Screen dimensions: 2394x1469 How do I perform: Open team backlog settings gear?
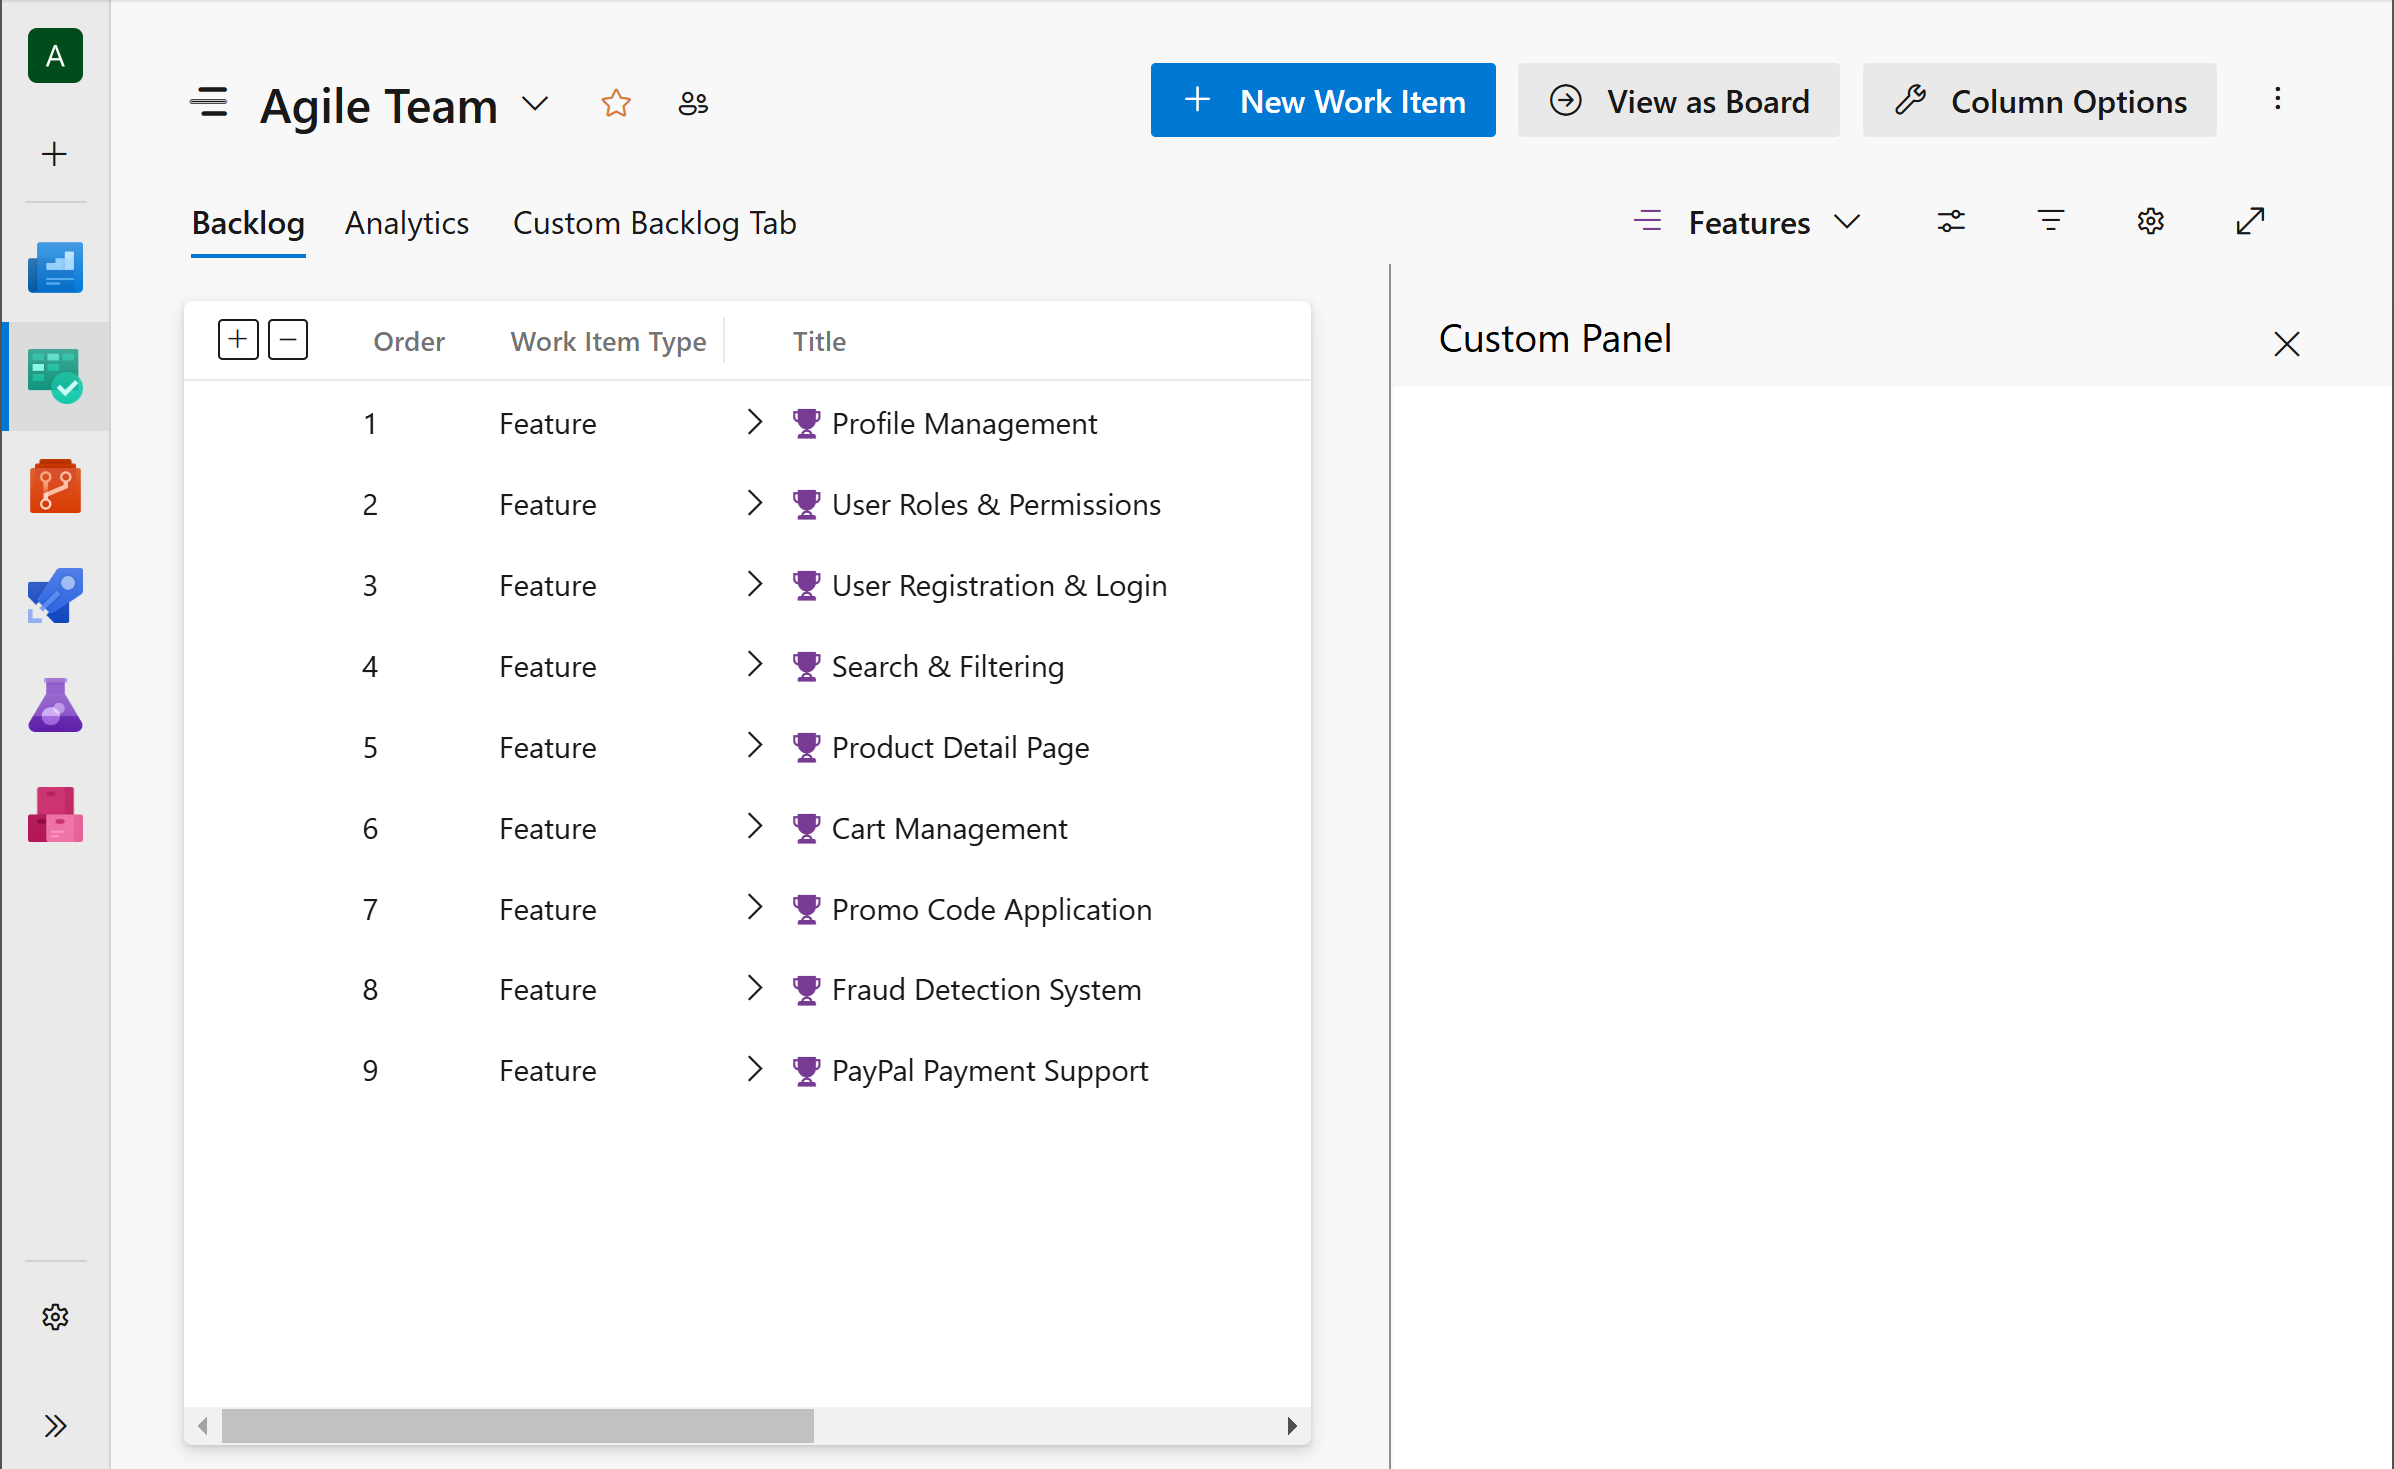click(x=2151, y=221)
